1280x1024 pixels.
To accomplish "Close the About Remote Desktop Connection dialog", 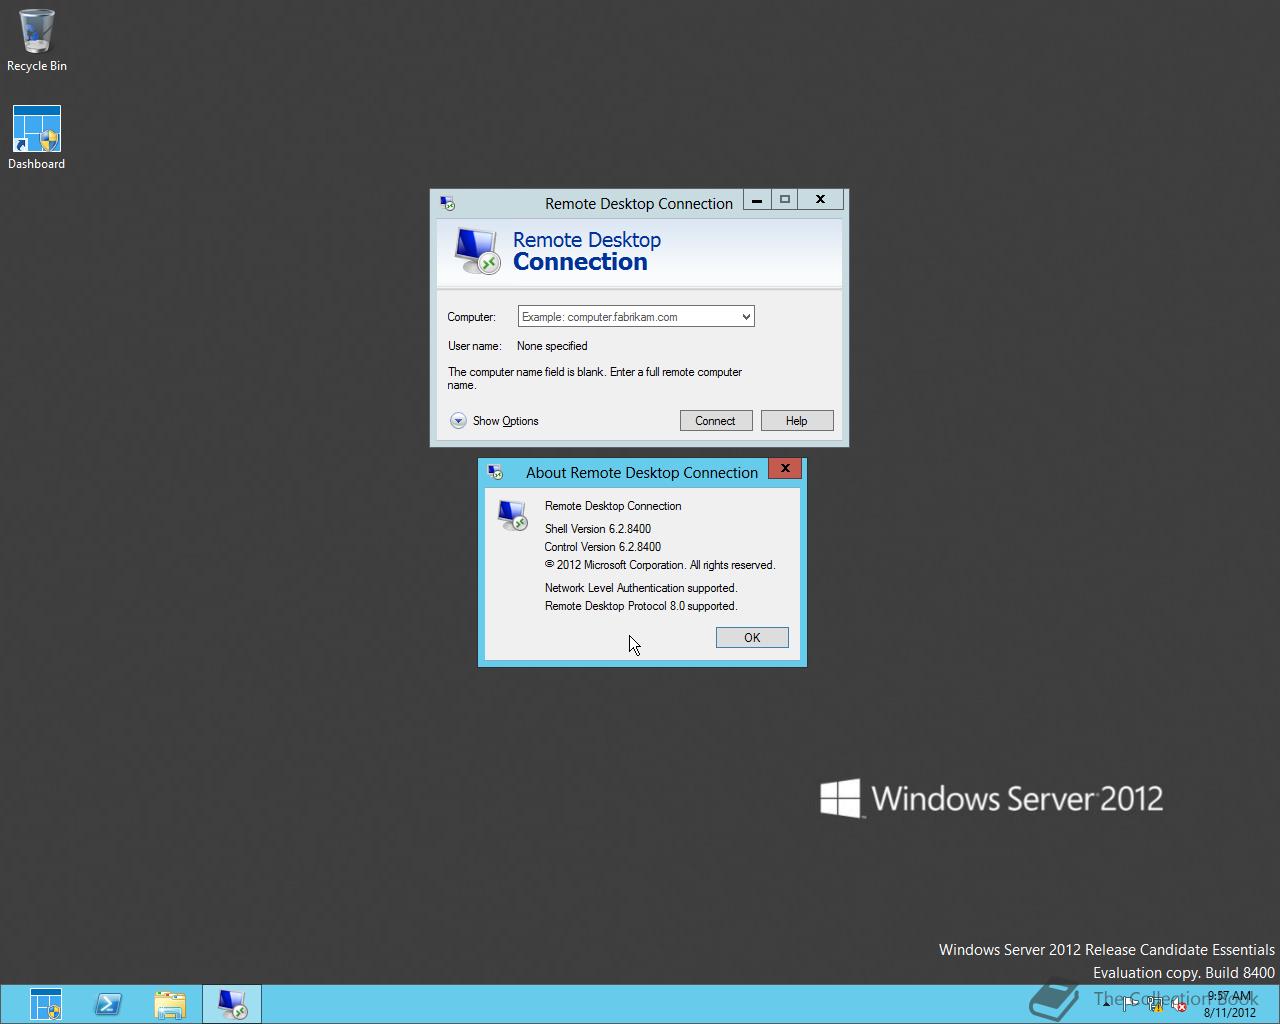I will tap(785, 468).
